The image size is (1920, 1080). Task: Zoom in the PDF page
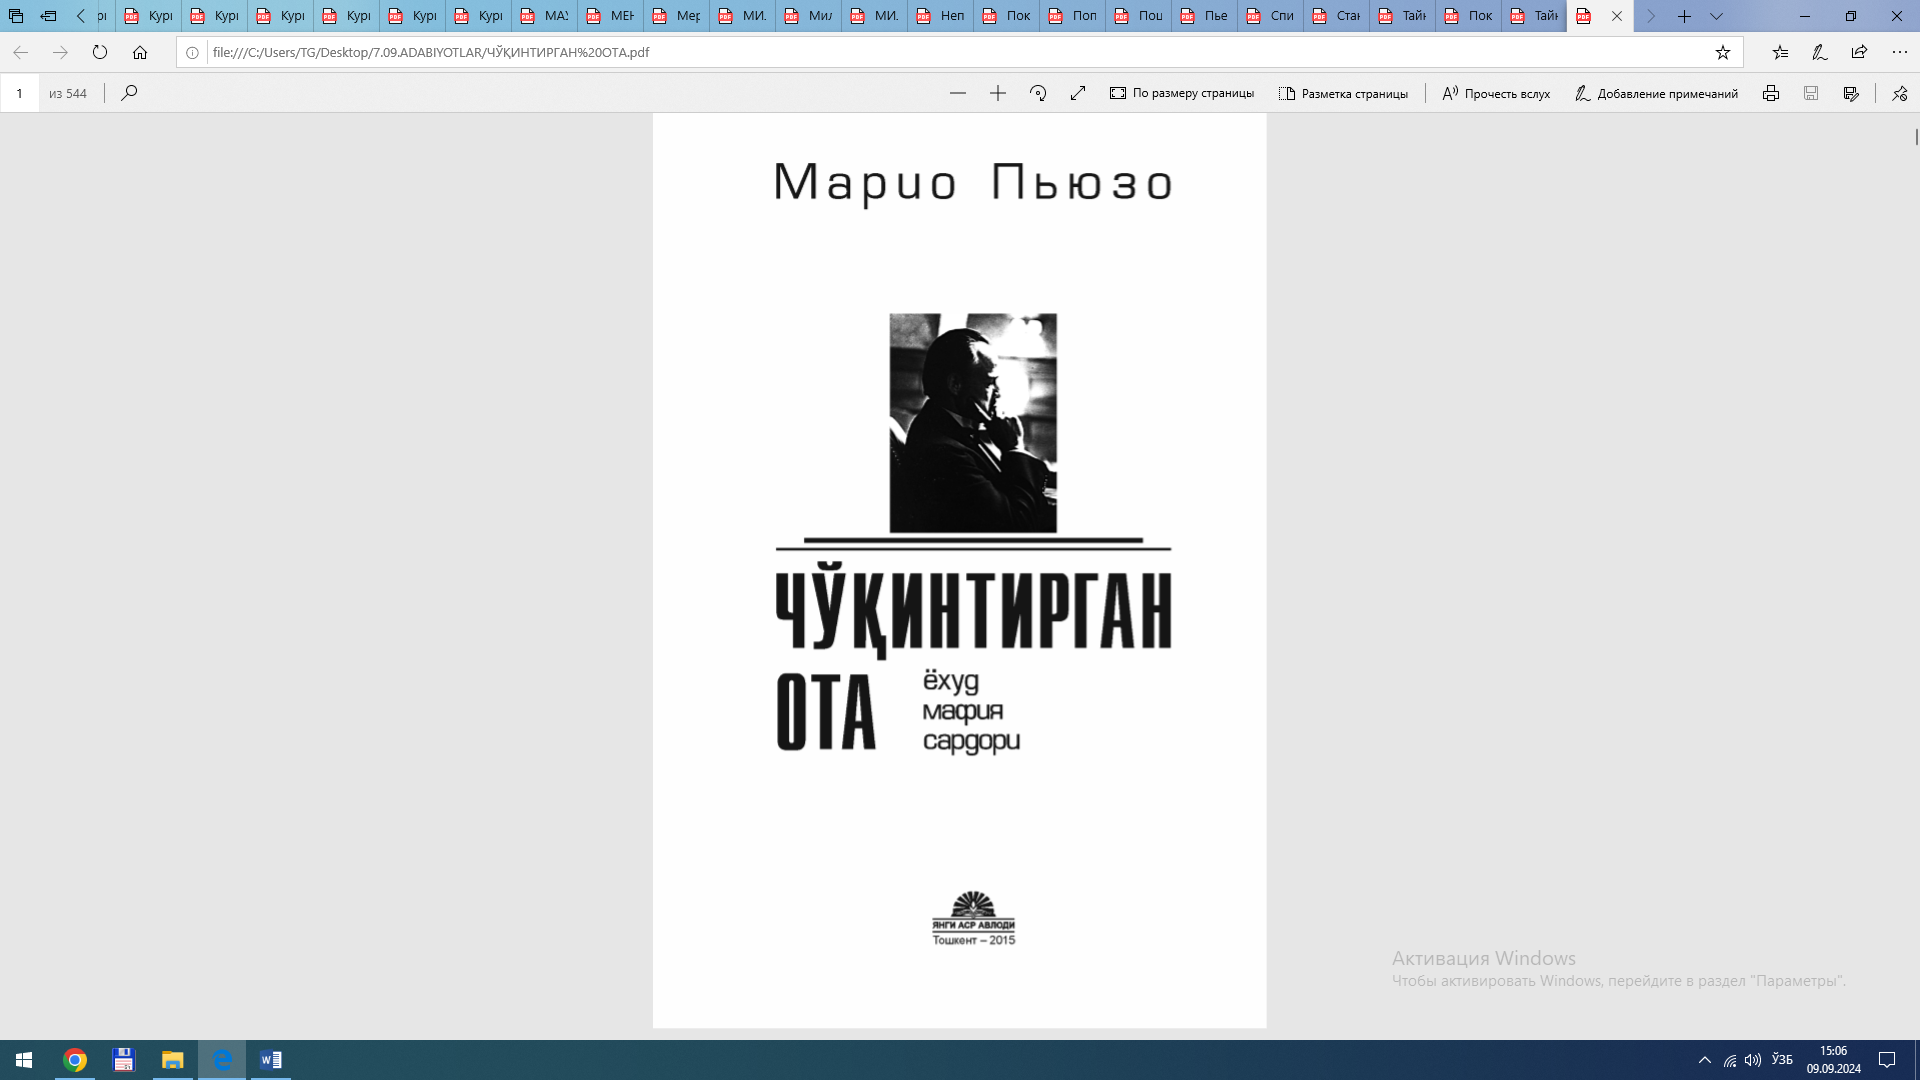click(998, 93)
